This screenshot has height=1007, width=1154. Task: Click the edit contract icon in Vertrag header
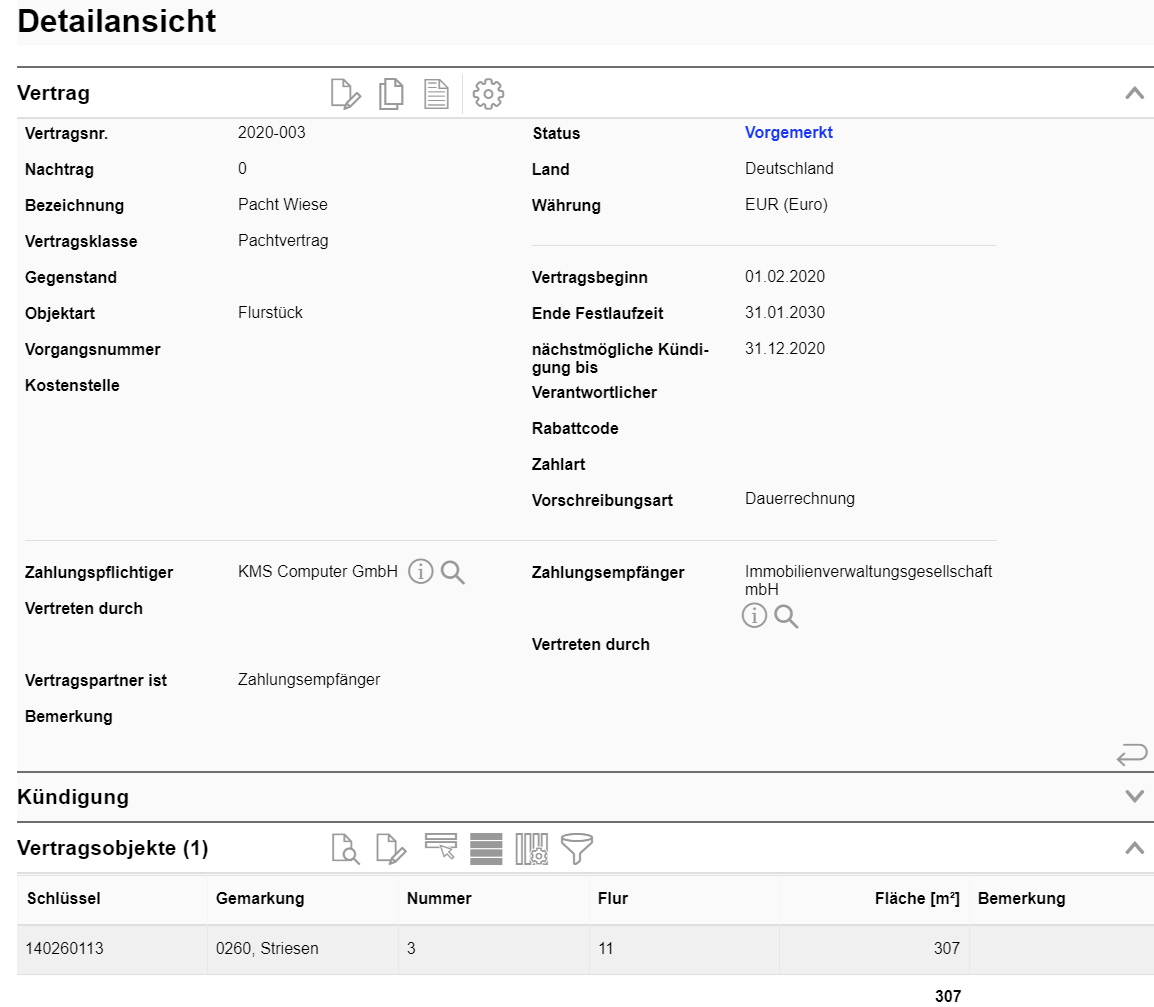pos(345,94)
